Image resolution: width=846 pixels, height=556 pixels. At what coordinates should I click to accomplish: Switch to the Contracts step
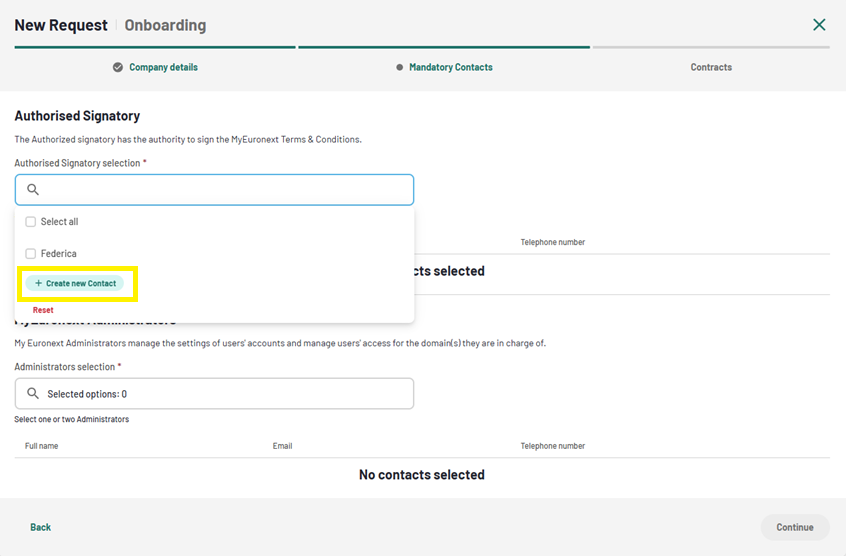point(711,67)
